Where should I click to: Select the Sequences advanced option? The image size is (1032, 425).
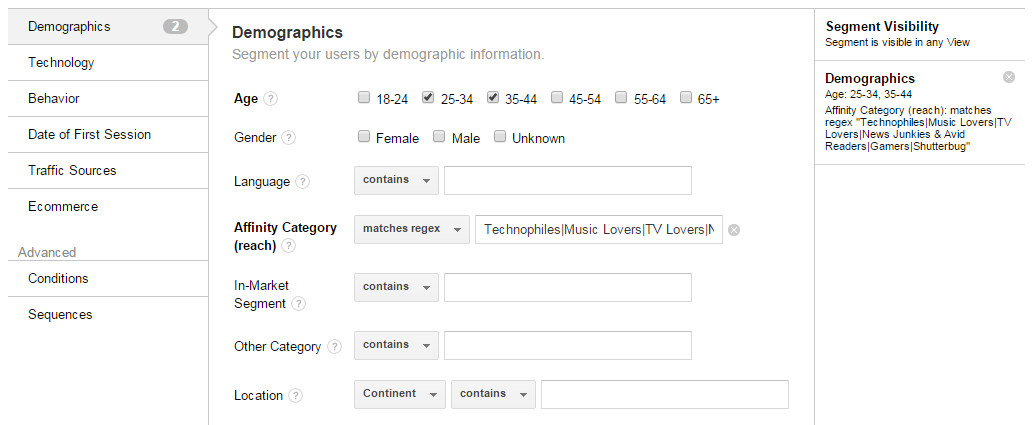(x=60, y=314)
